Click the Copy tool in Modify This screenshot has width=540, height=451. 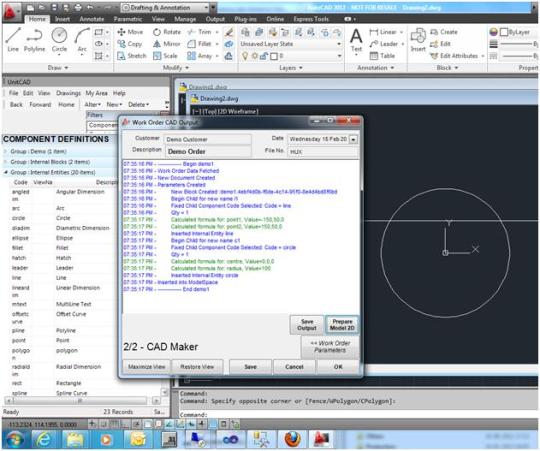coord(129,44)
